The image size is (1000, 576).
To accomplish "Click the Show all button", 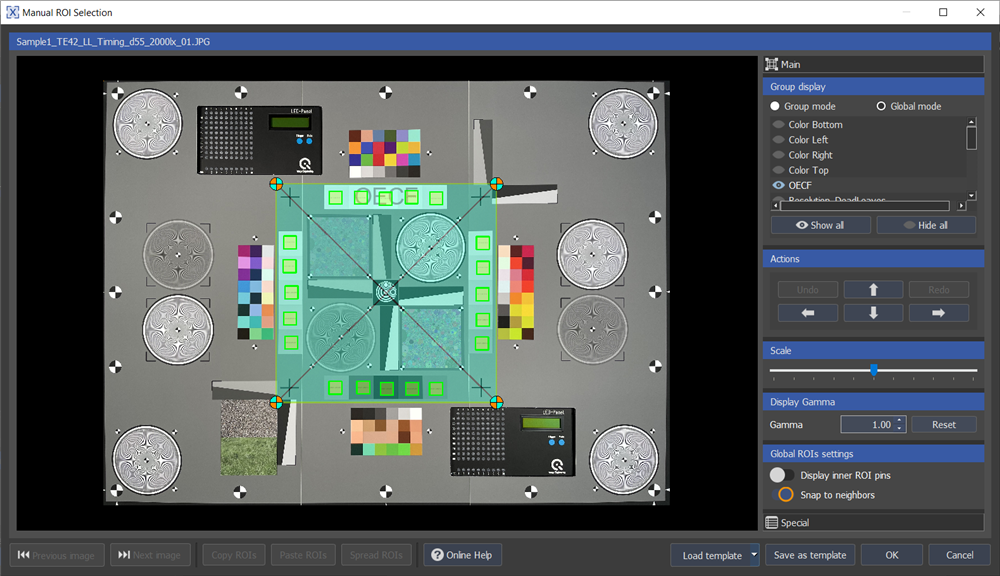I will [820, 225].
